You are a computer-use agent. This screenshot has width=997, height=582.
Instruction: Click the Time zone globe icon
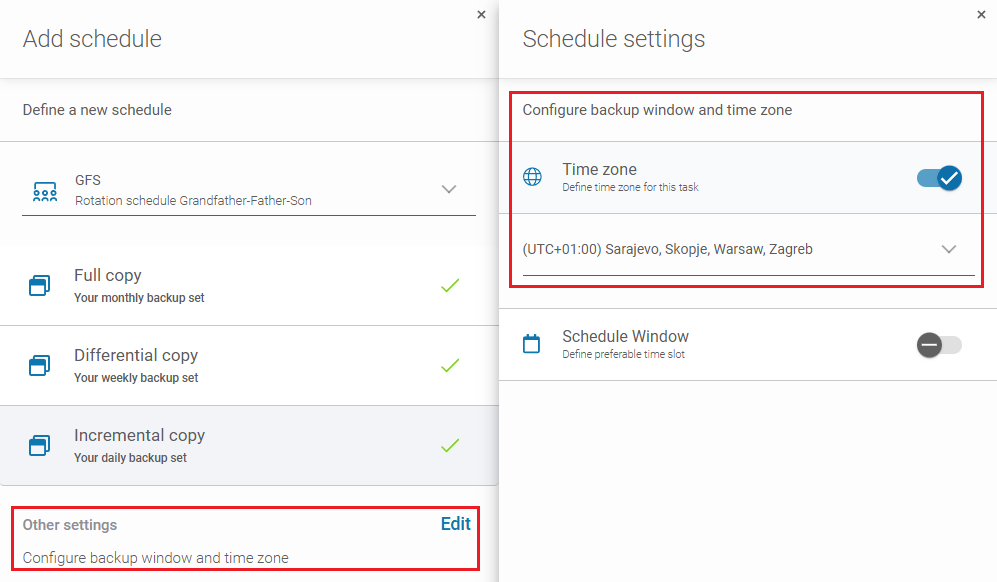click(532, 177)
